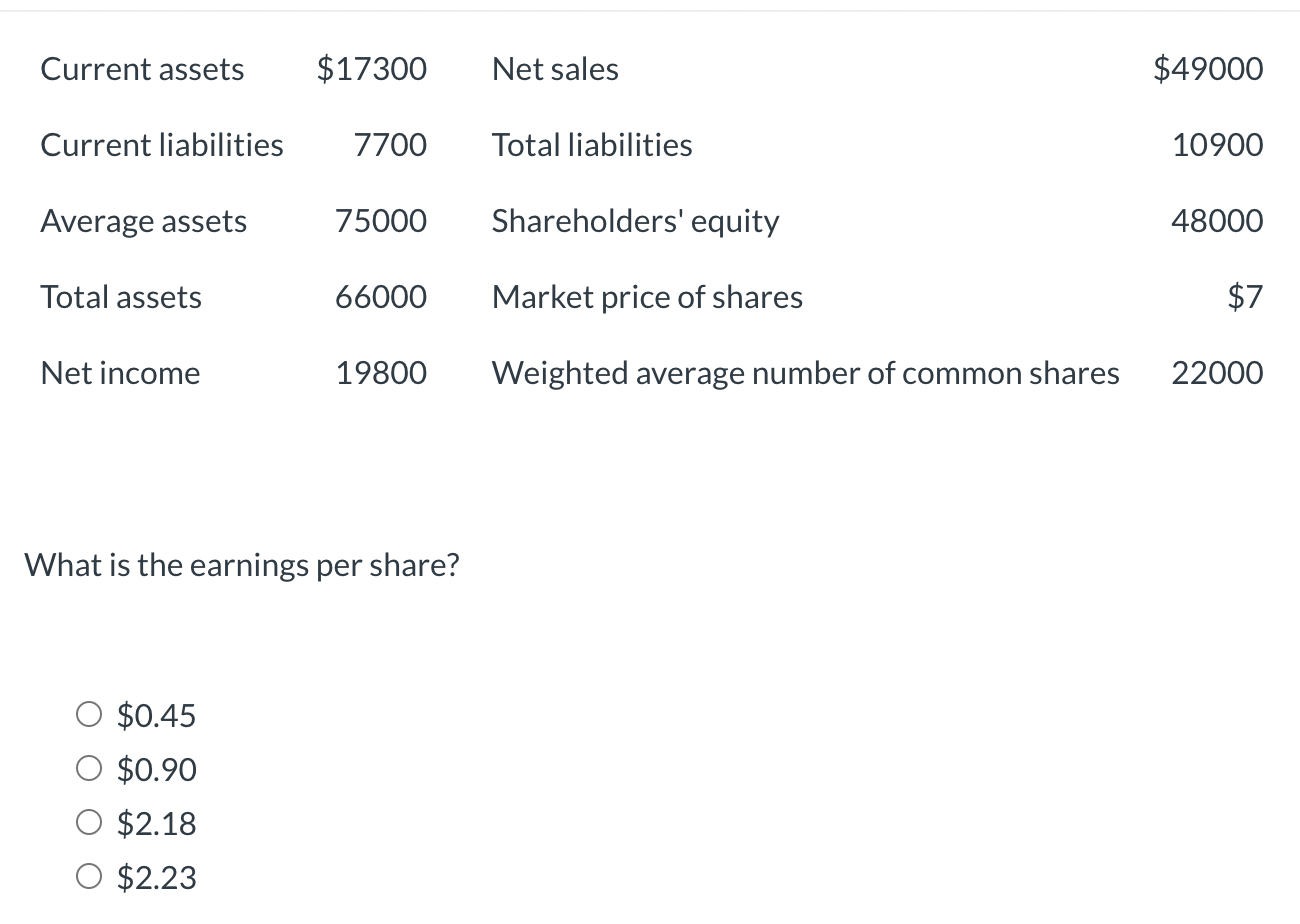This screenshot has width=1300, height=924.
Task: Click the Average assets value 75000
Action: point(381,221)
